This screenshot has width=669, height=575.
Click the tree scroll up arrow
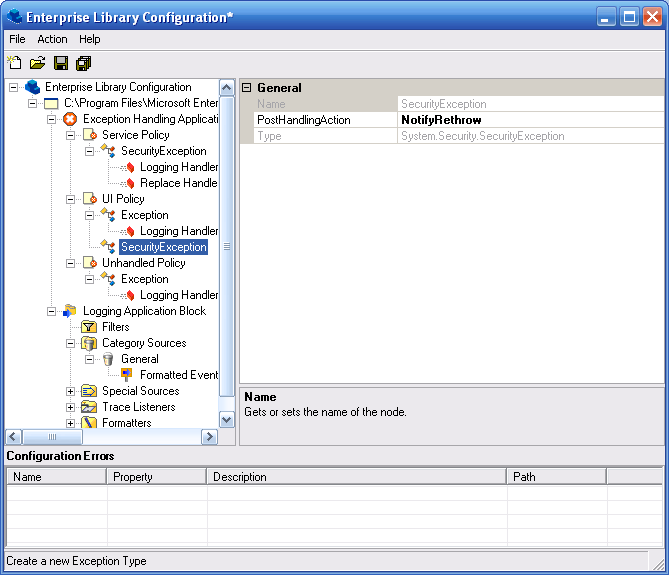(227, 88)
